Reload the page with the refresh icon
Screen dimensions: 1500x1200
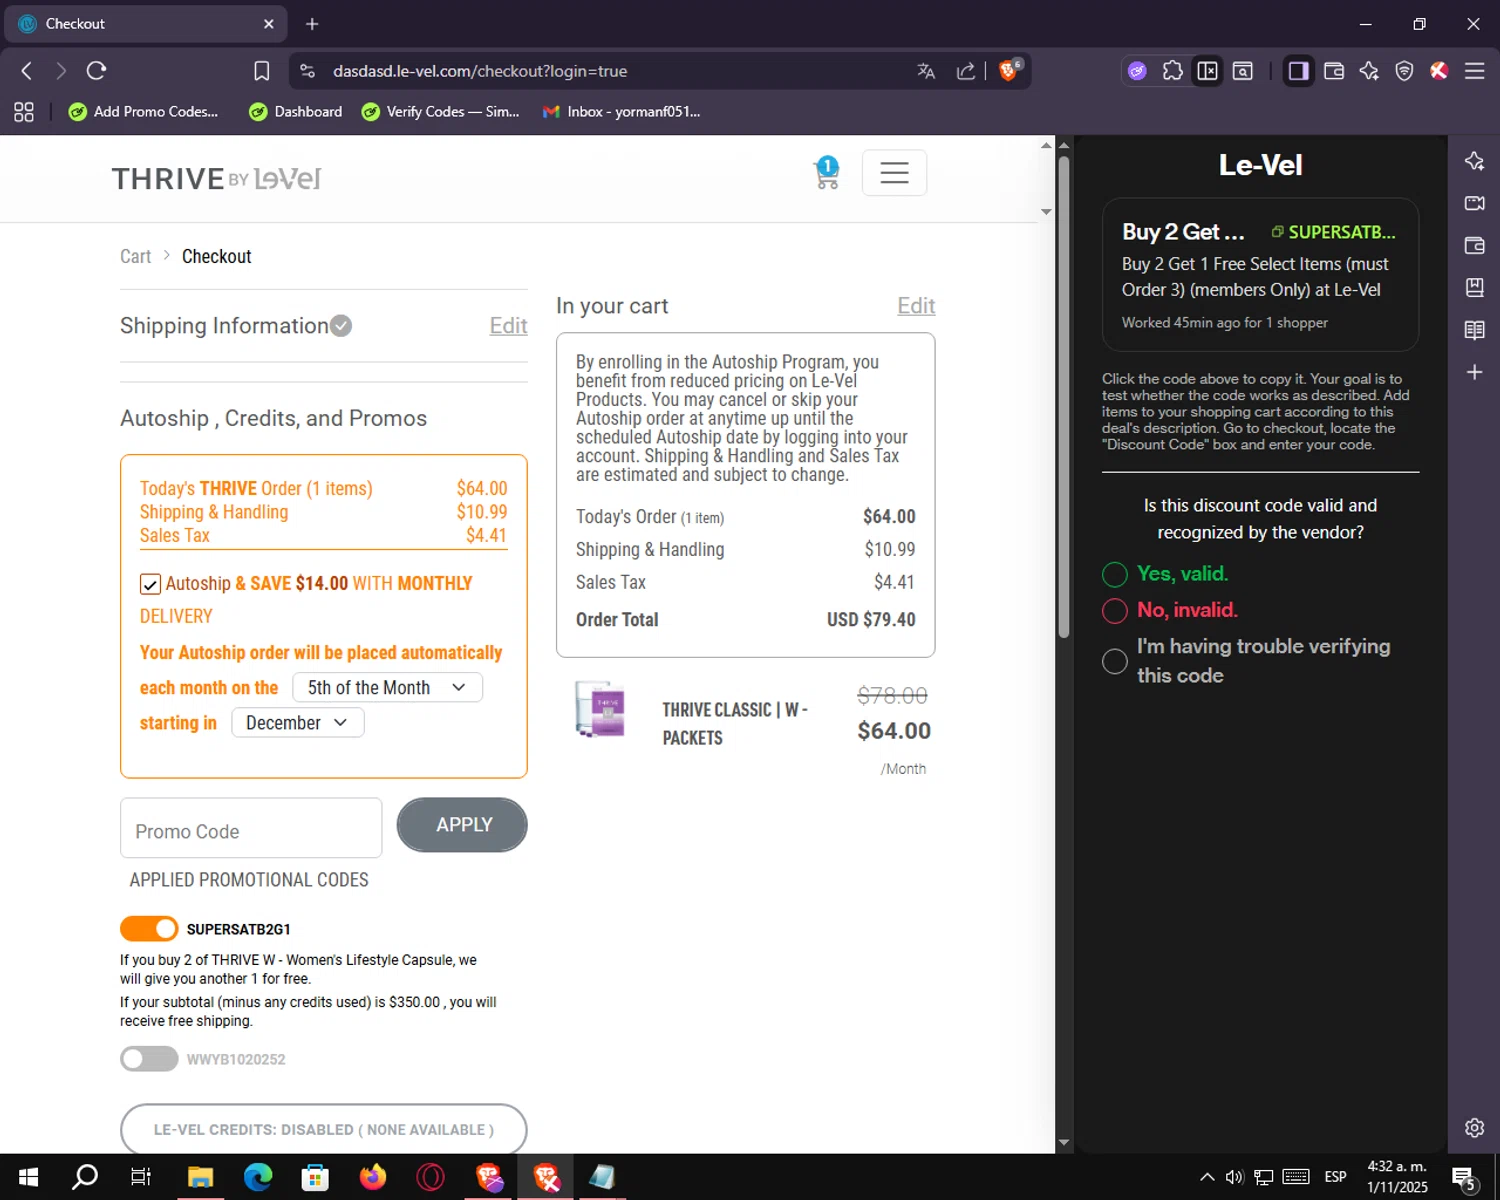click(x=96, y=71)
